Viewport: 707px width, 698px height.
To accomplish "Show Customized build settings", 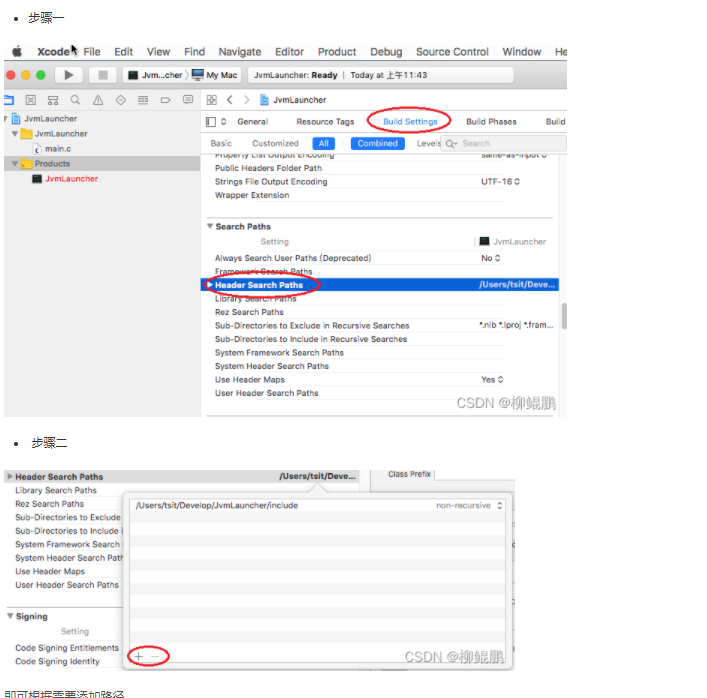I will [x=275, y=143].
